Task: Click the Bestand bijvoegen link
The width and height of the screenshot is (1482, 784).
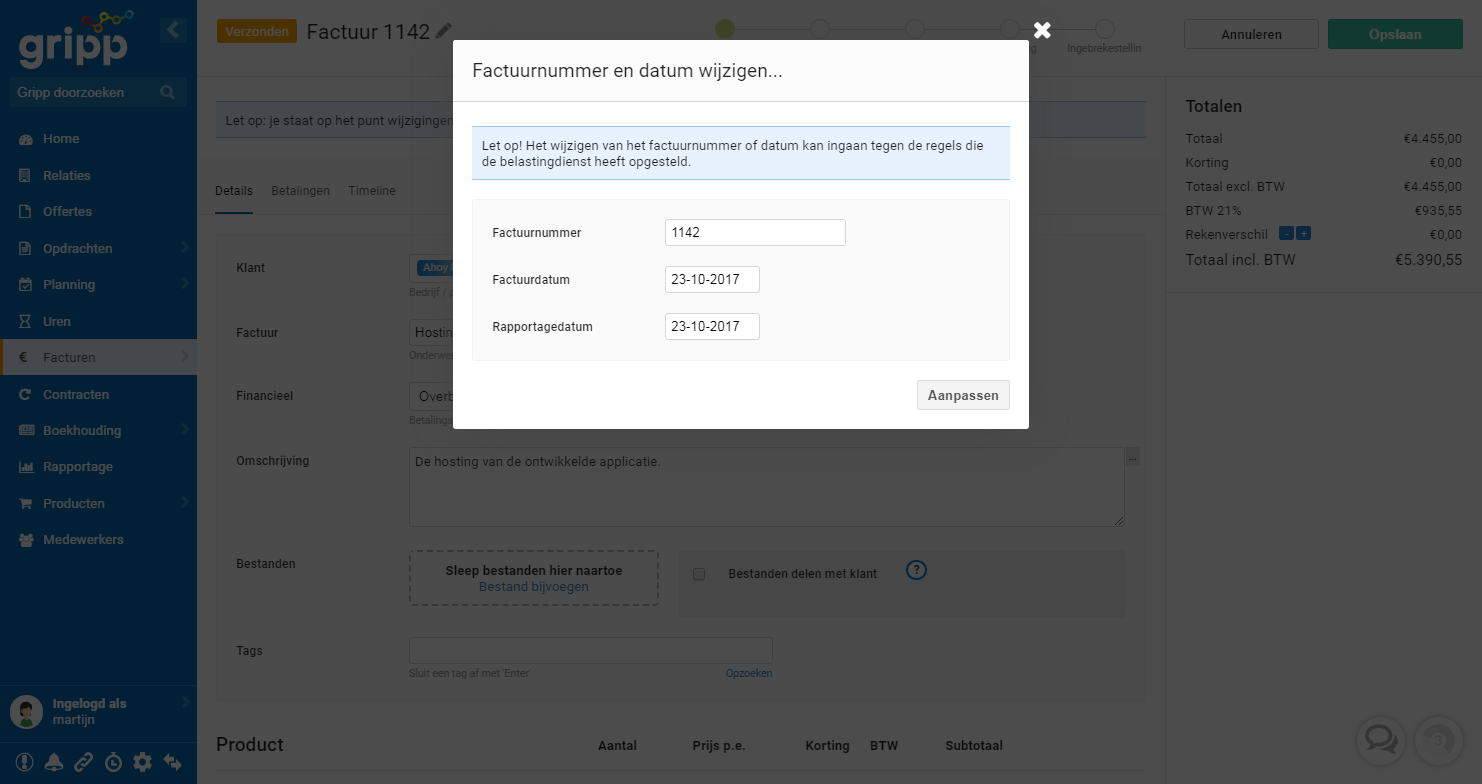Action: point(533,587)
